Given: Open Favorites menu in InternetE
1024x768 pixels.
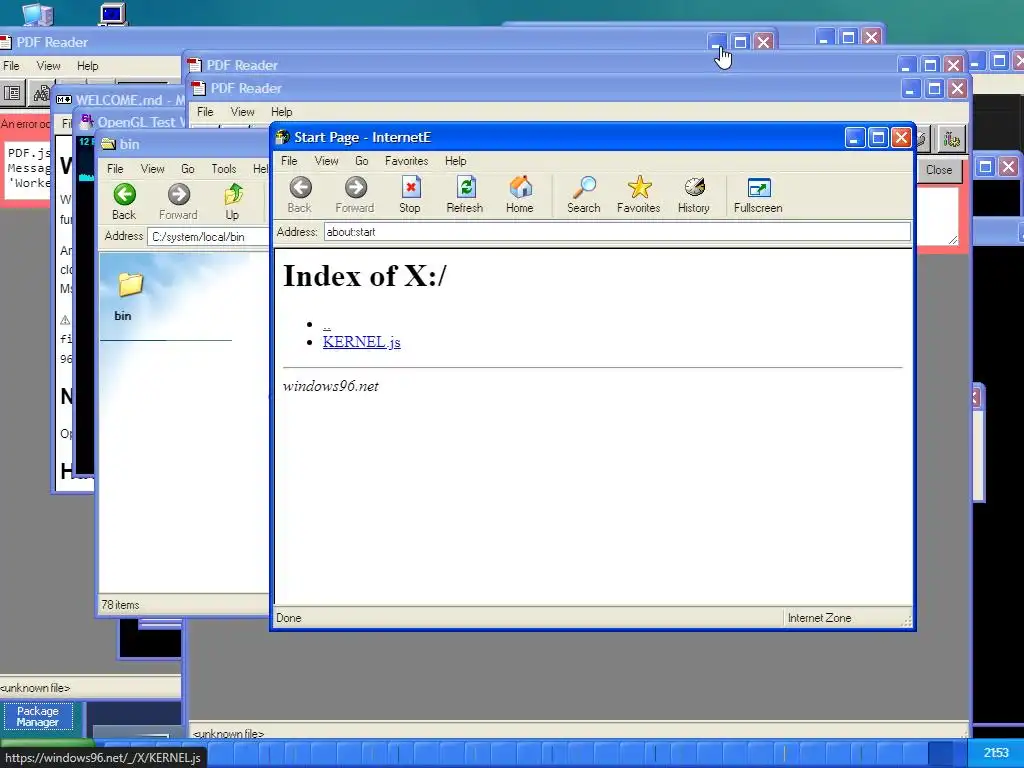Looking at the screenshot, I should click(x=407, y=161).
